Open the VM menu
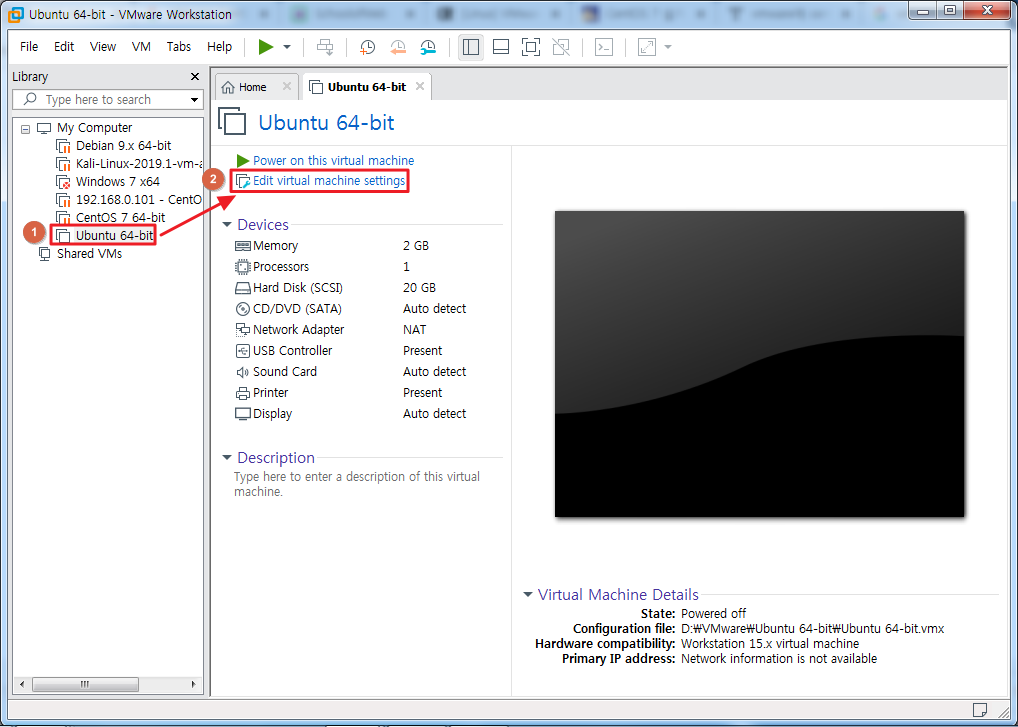This screenshot has height=727, width=1018. (x=141, y=47)
